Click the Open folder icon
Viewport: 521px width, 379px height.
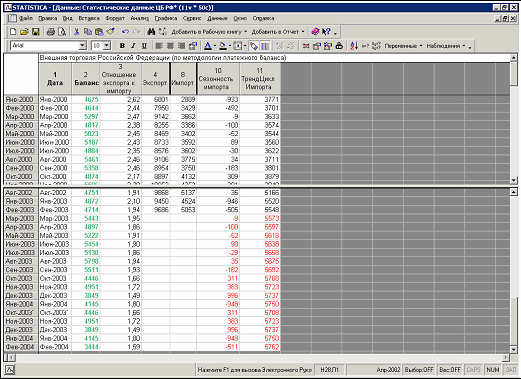[x=24, y=32]
